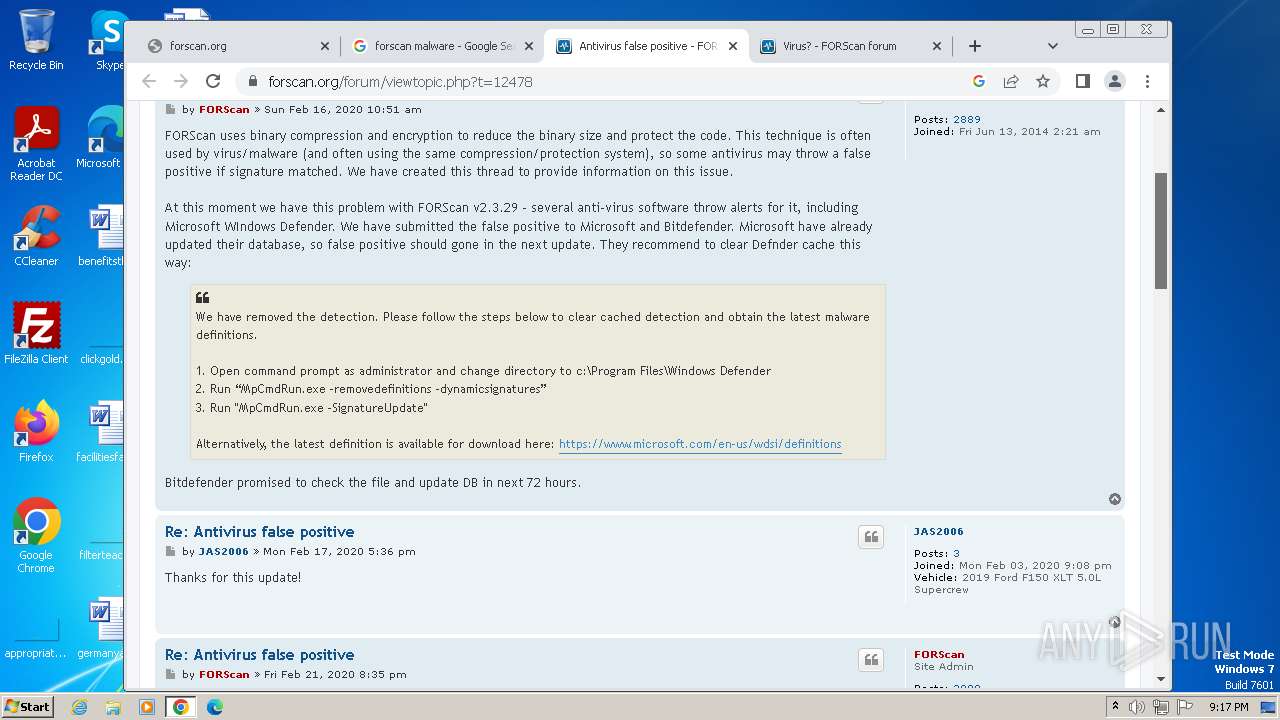
Task: Open JAS2006 posts count link
Action: click(x=956, y=553)
